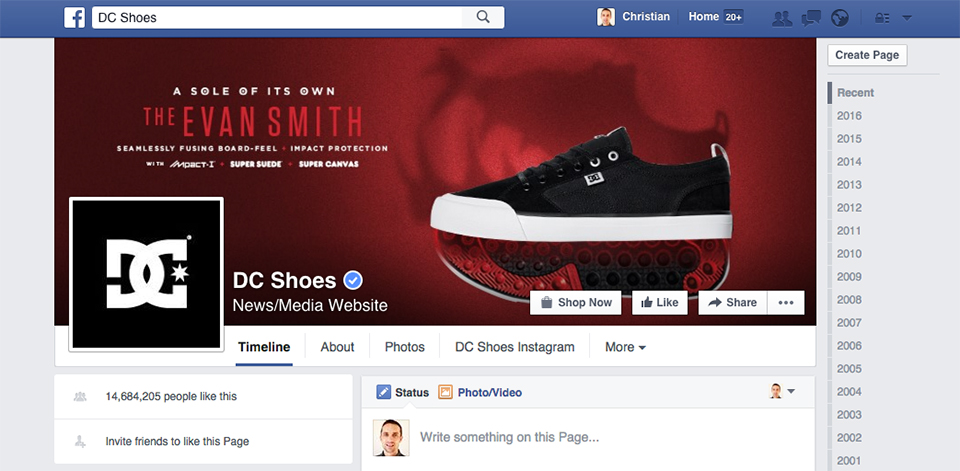This screenshot has height=471, width=960.
Task: Jump to 2004 in the timeline navigator
Action: pos(849,391)
